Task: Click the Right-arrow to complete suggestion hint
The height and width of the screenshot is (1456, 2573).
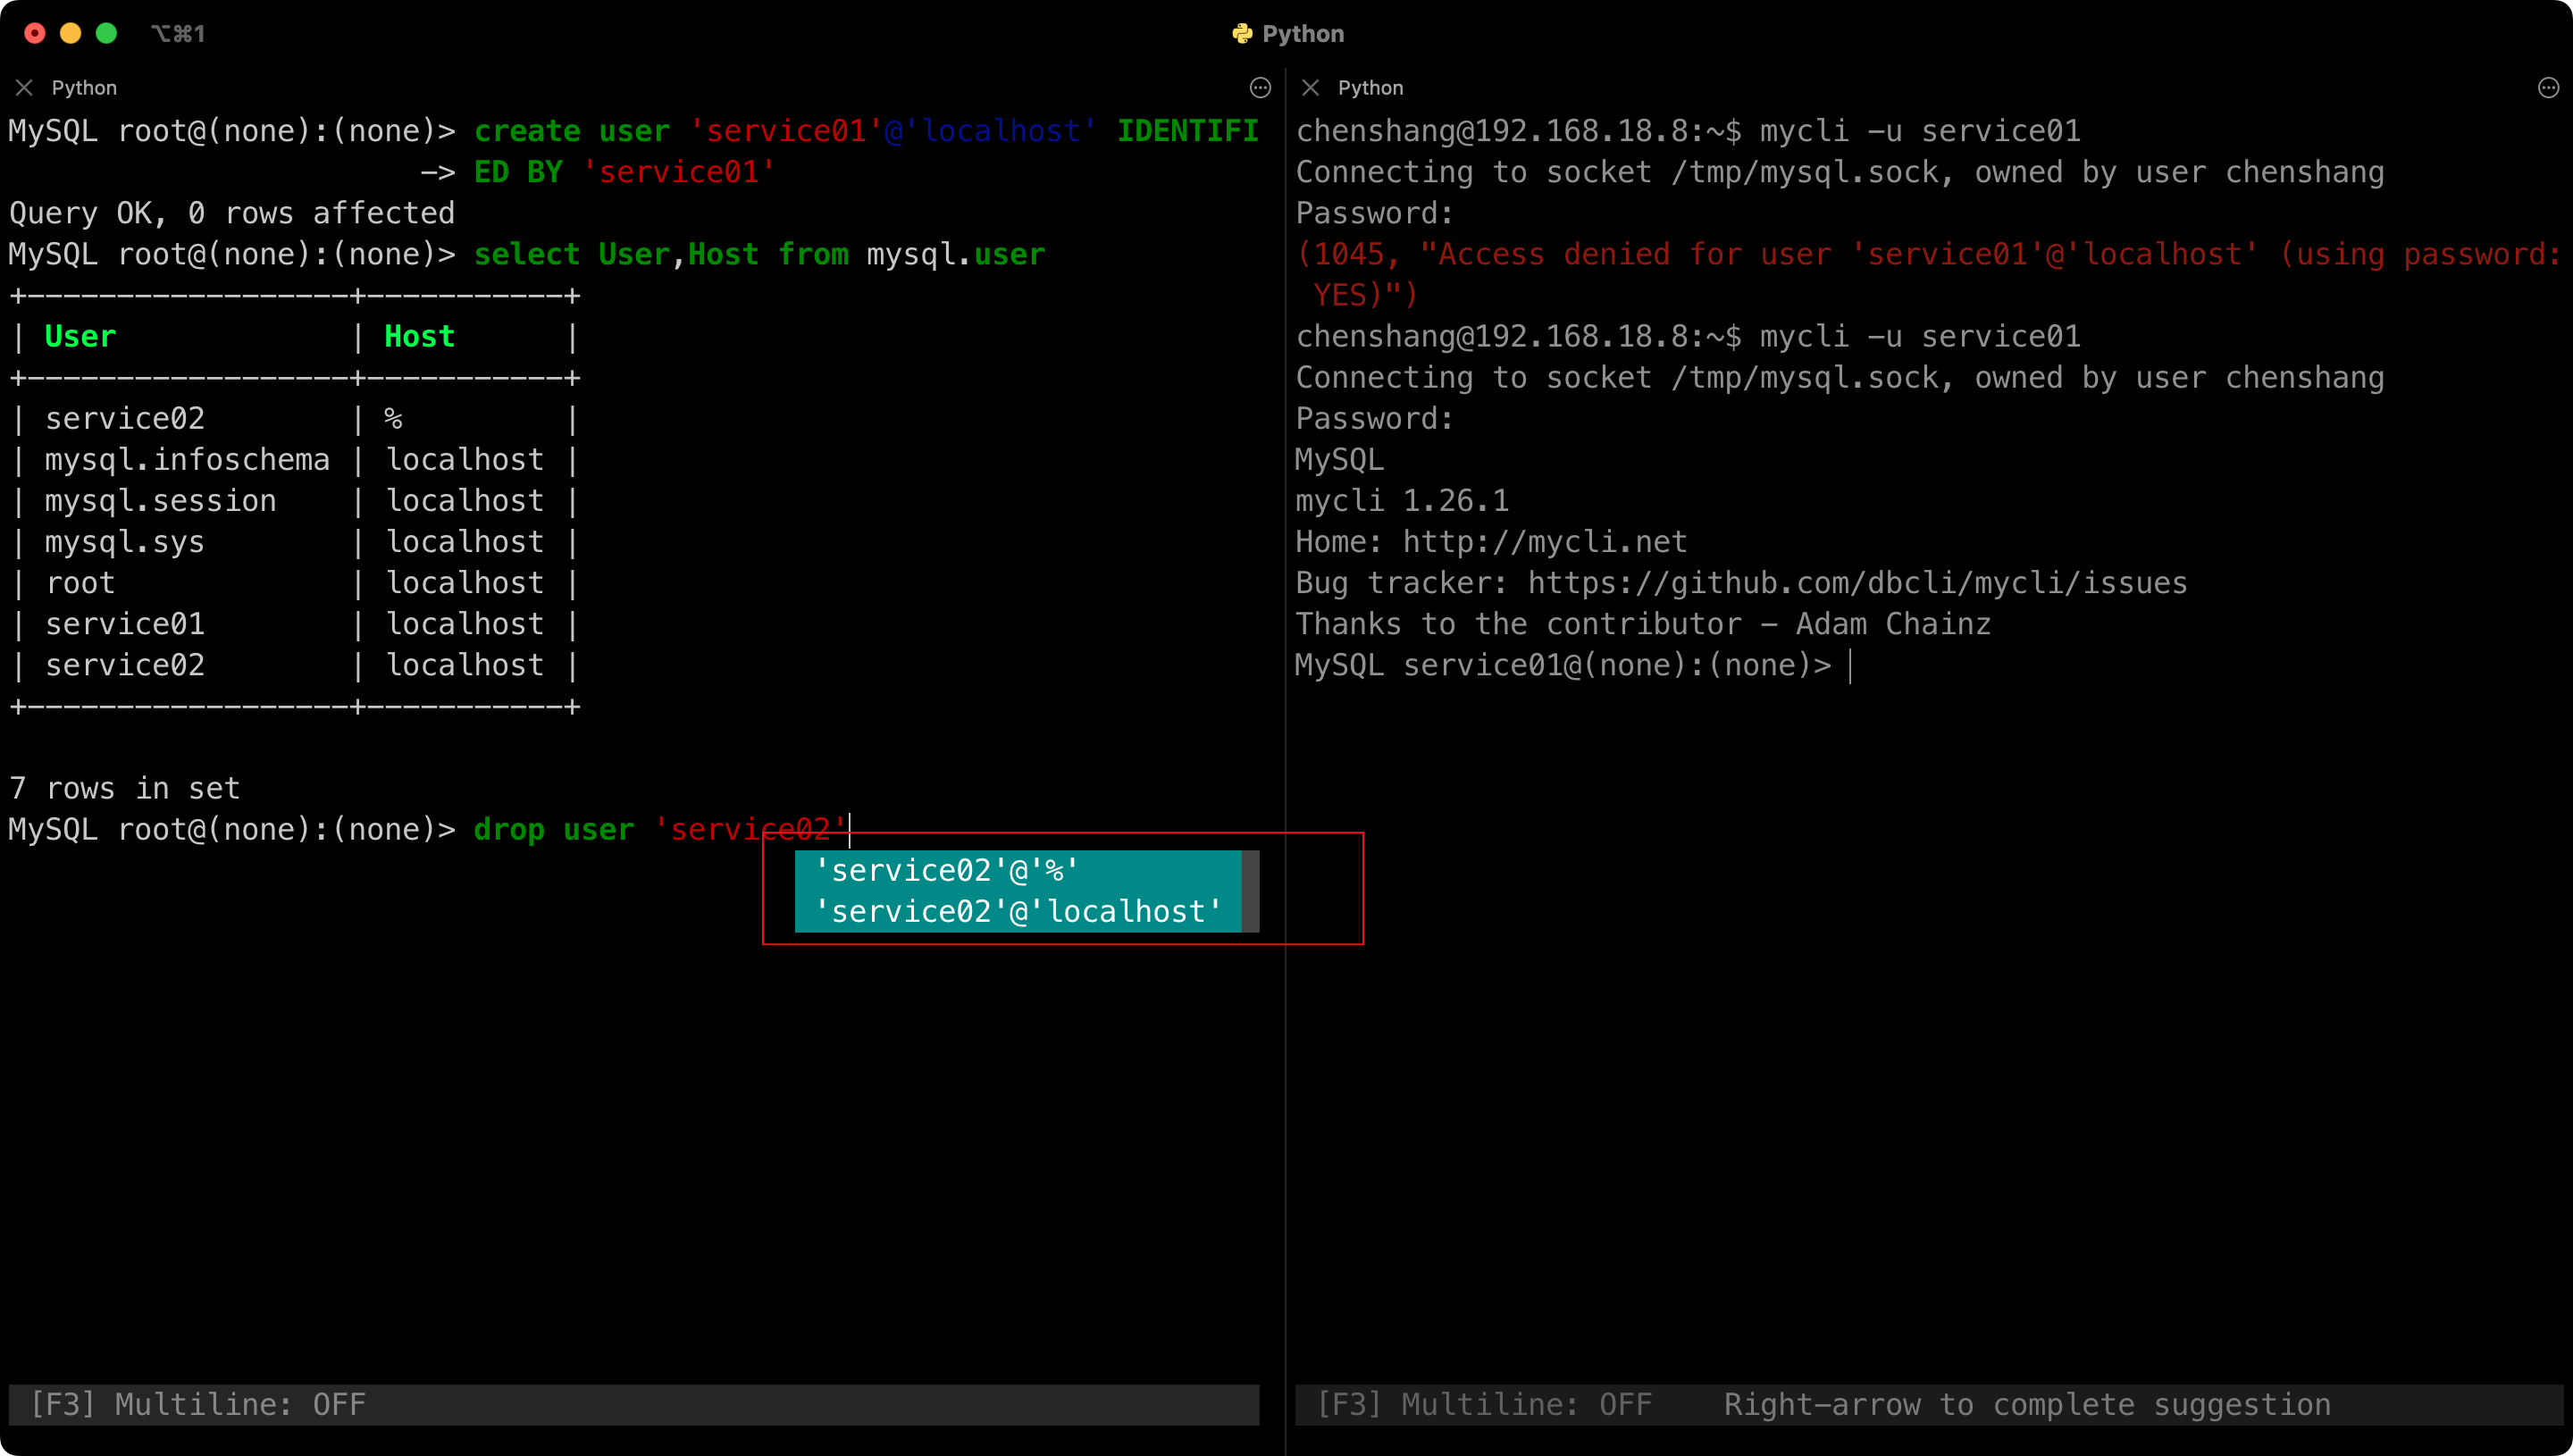Action: pyautogui.click(x=2026, y=1404)
